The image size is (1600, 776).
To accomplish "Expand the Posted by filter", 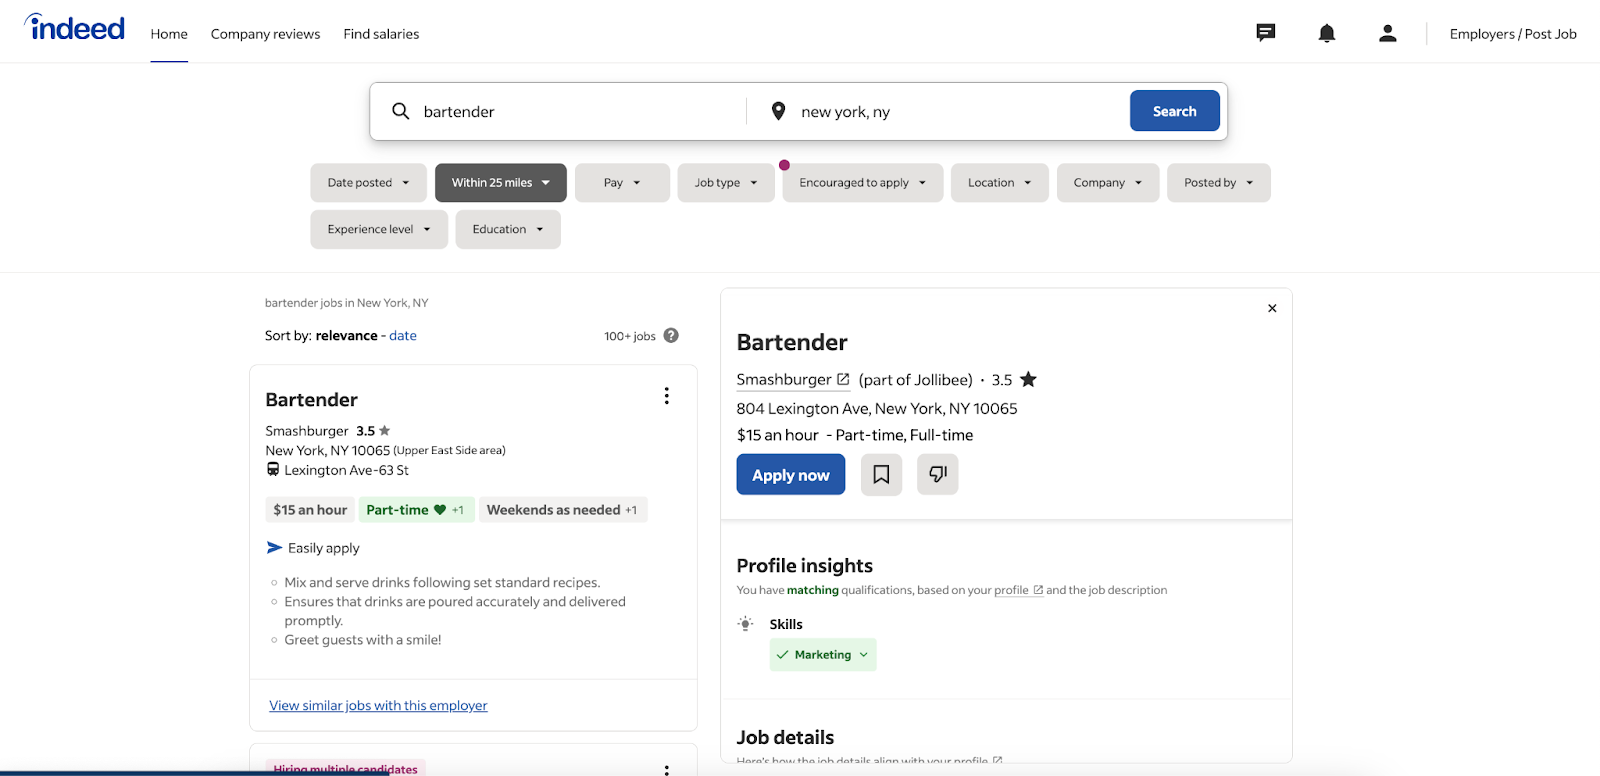I will [x=1219, y=183].
